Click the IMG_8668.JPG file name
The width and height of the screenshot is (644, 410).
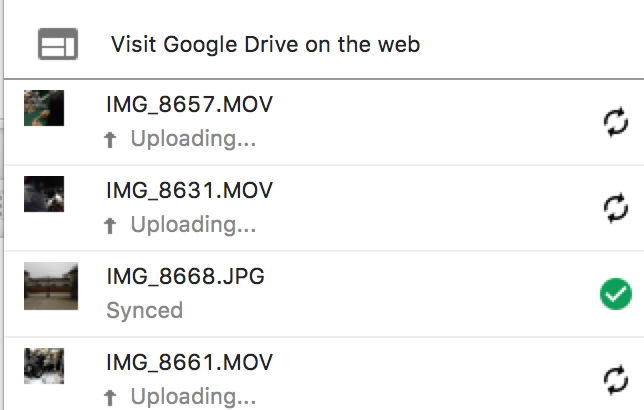tap(185, 277)
